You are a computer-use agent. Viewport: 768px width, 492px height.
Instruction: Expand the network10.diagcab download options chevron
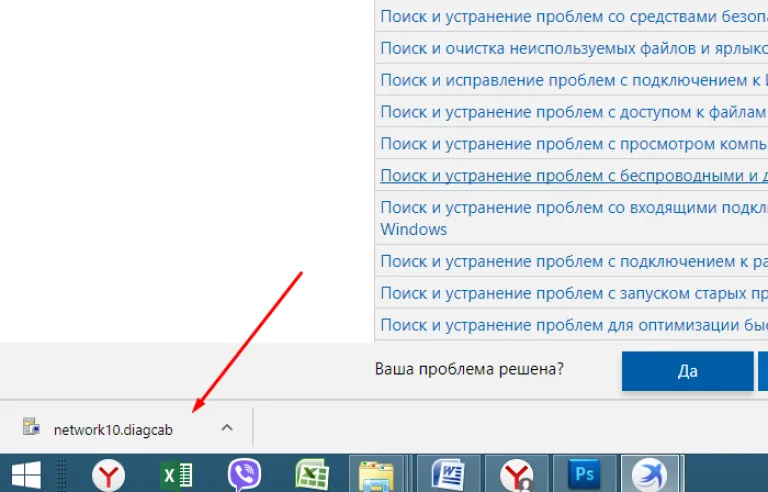tap(227, 428)
